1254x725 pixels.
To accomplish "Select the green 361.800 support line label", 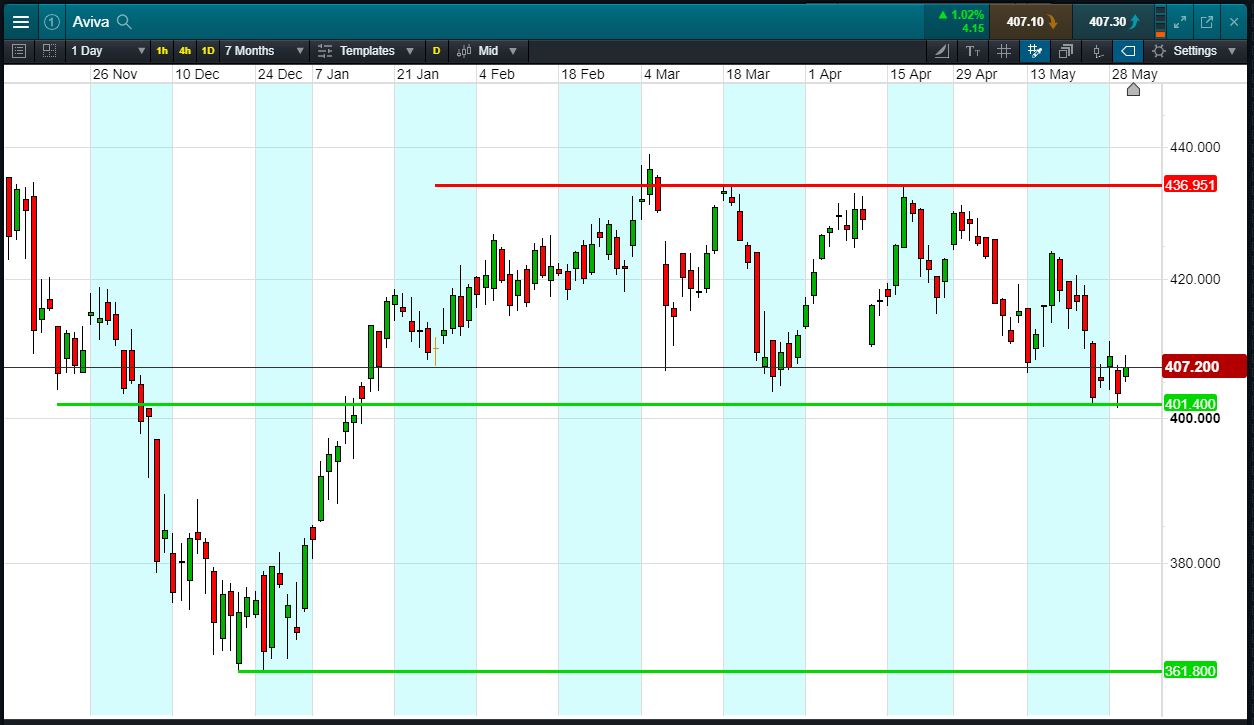I will (1191, 671).
